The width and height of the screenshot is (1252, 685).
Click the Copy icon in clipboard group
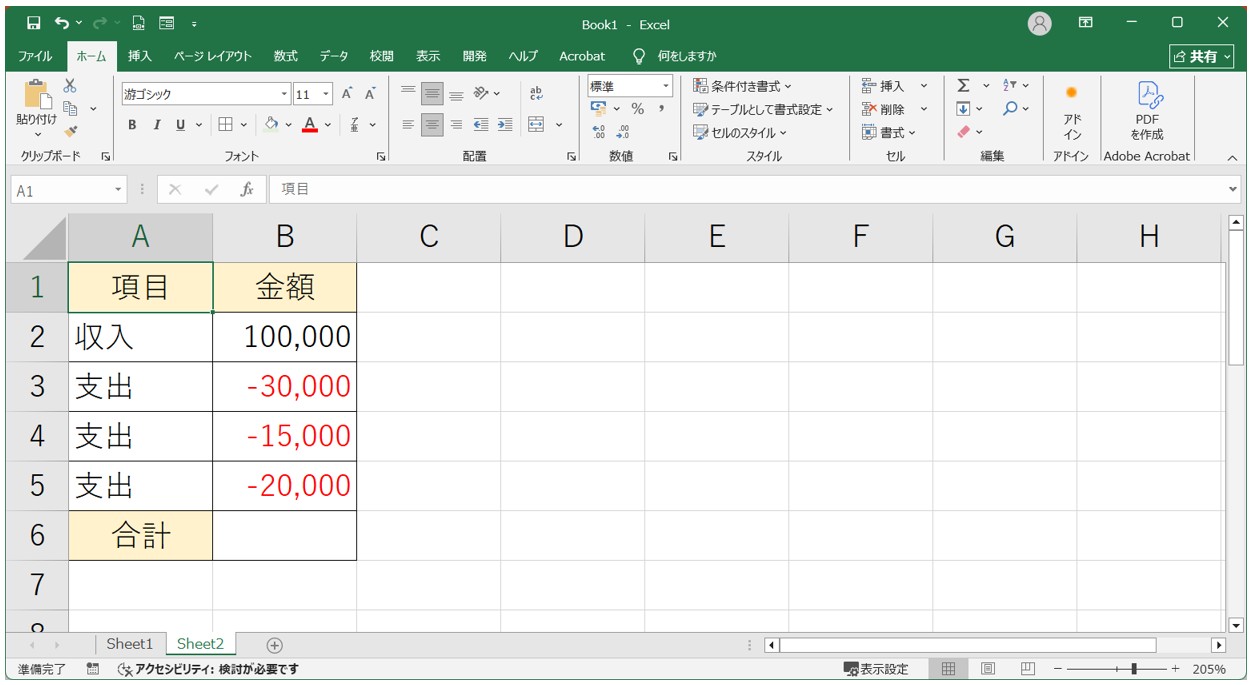pyautogui.click(x=70, y=108)
